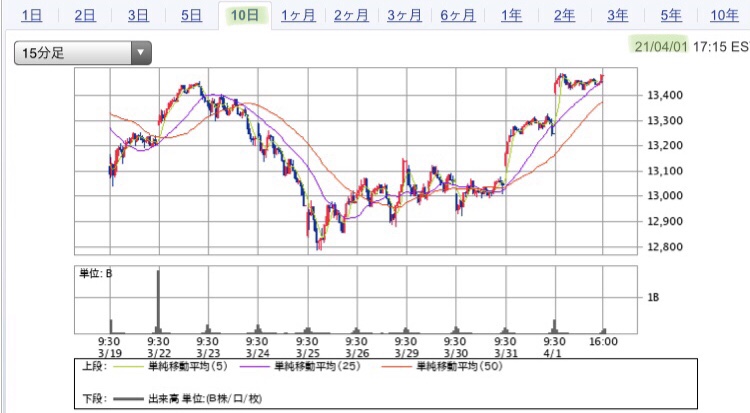
Task: Click the 13,300 price axis label
Action: (665, 121)
